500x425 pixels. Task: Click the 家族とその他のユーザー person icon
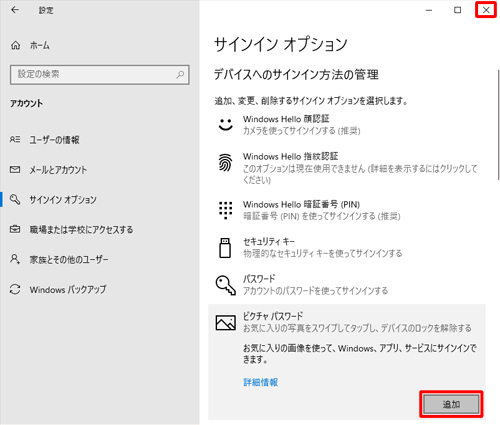(15, 259)
